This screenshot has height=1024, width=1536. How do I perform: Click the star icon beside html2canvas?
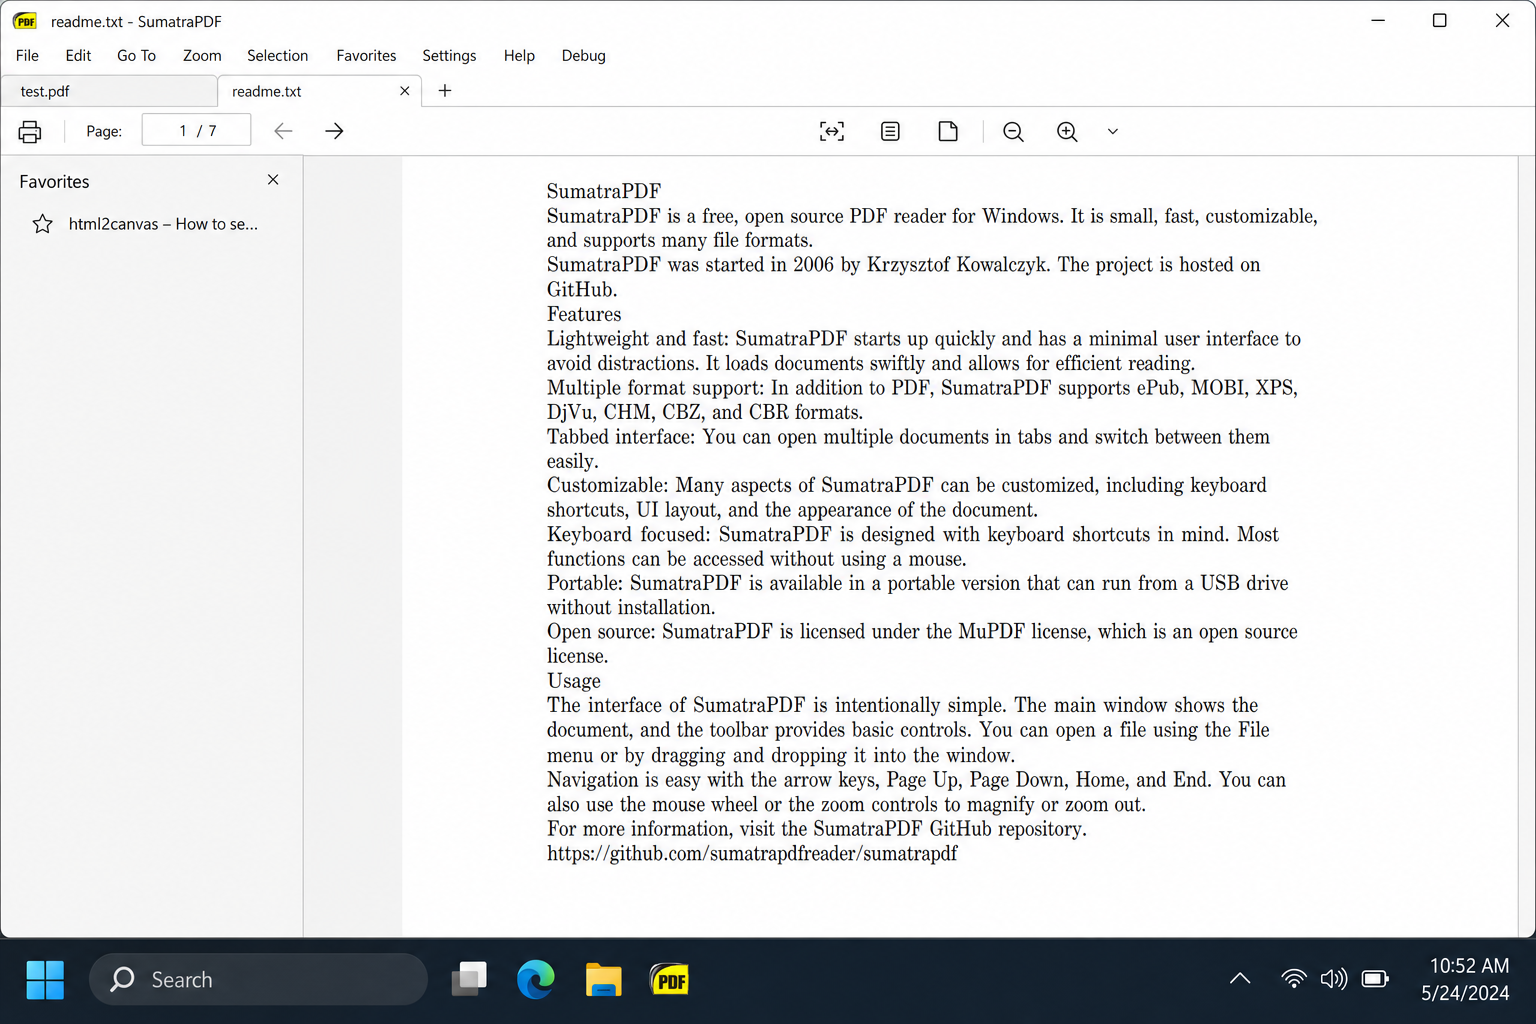pos(42,224)
